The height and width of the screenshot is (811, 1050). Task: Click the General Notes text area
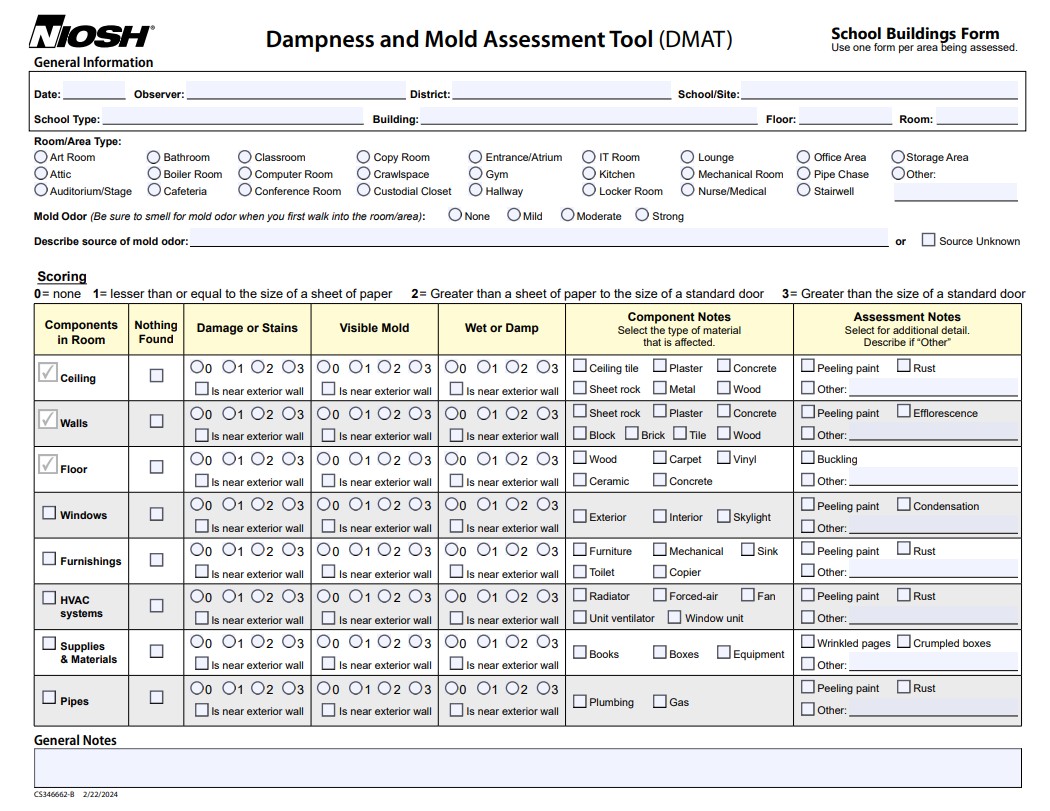point(528,767)
